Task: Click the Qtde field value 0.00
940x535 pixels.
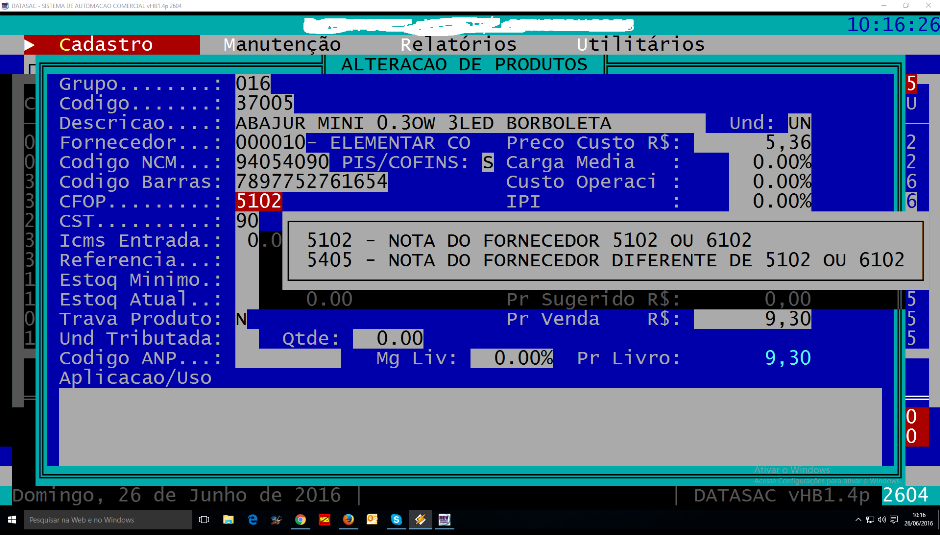Action: tap(388, 338)
